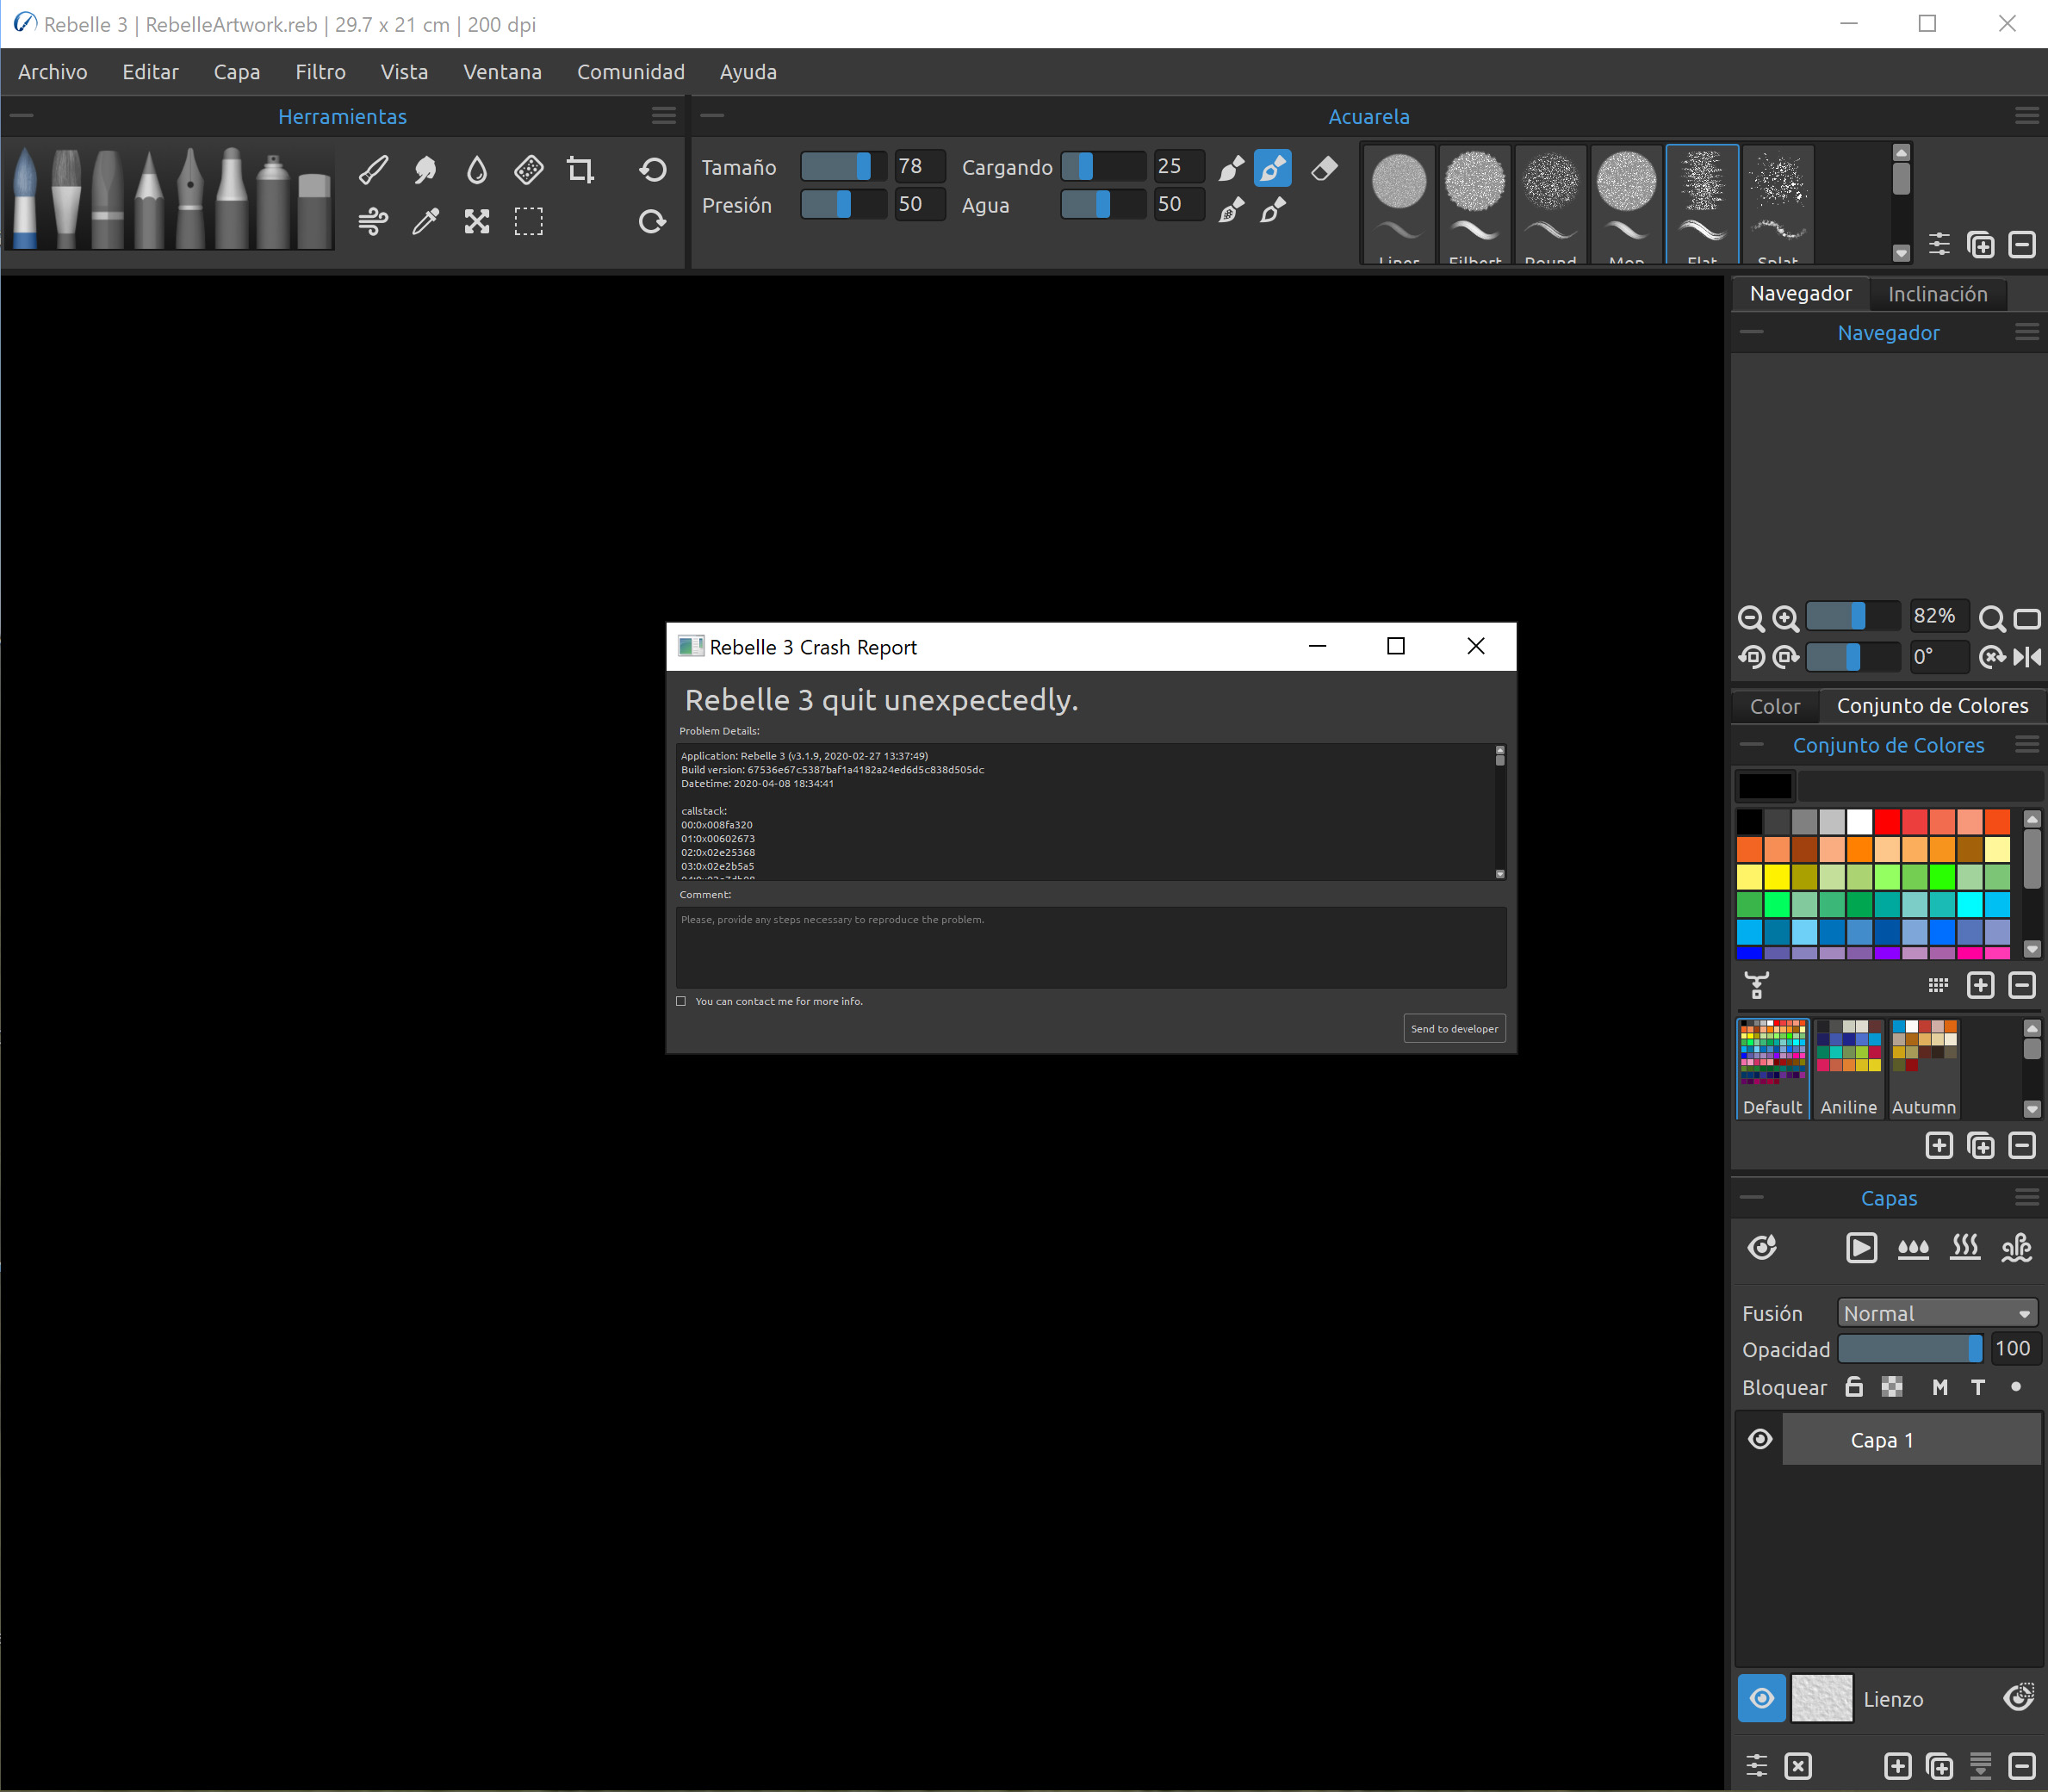Open the Herramientas panel menu

coord(664,116)
